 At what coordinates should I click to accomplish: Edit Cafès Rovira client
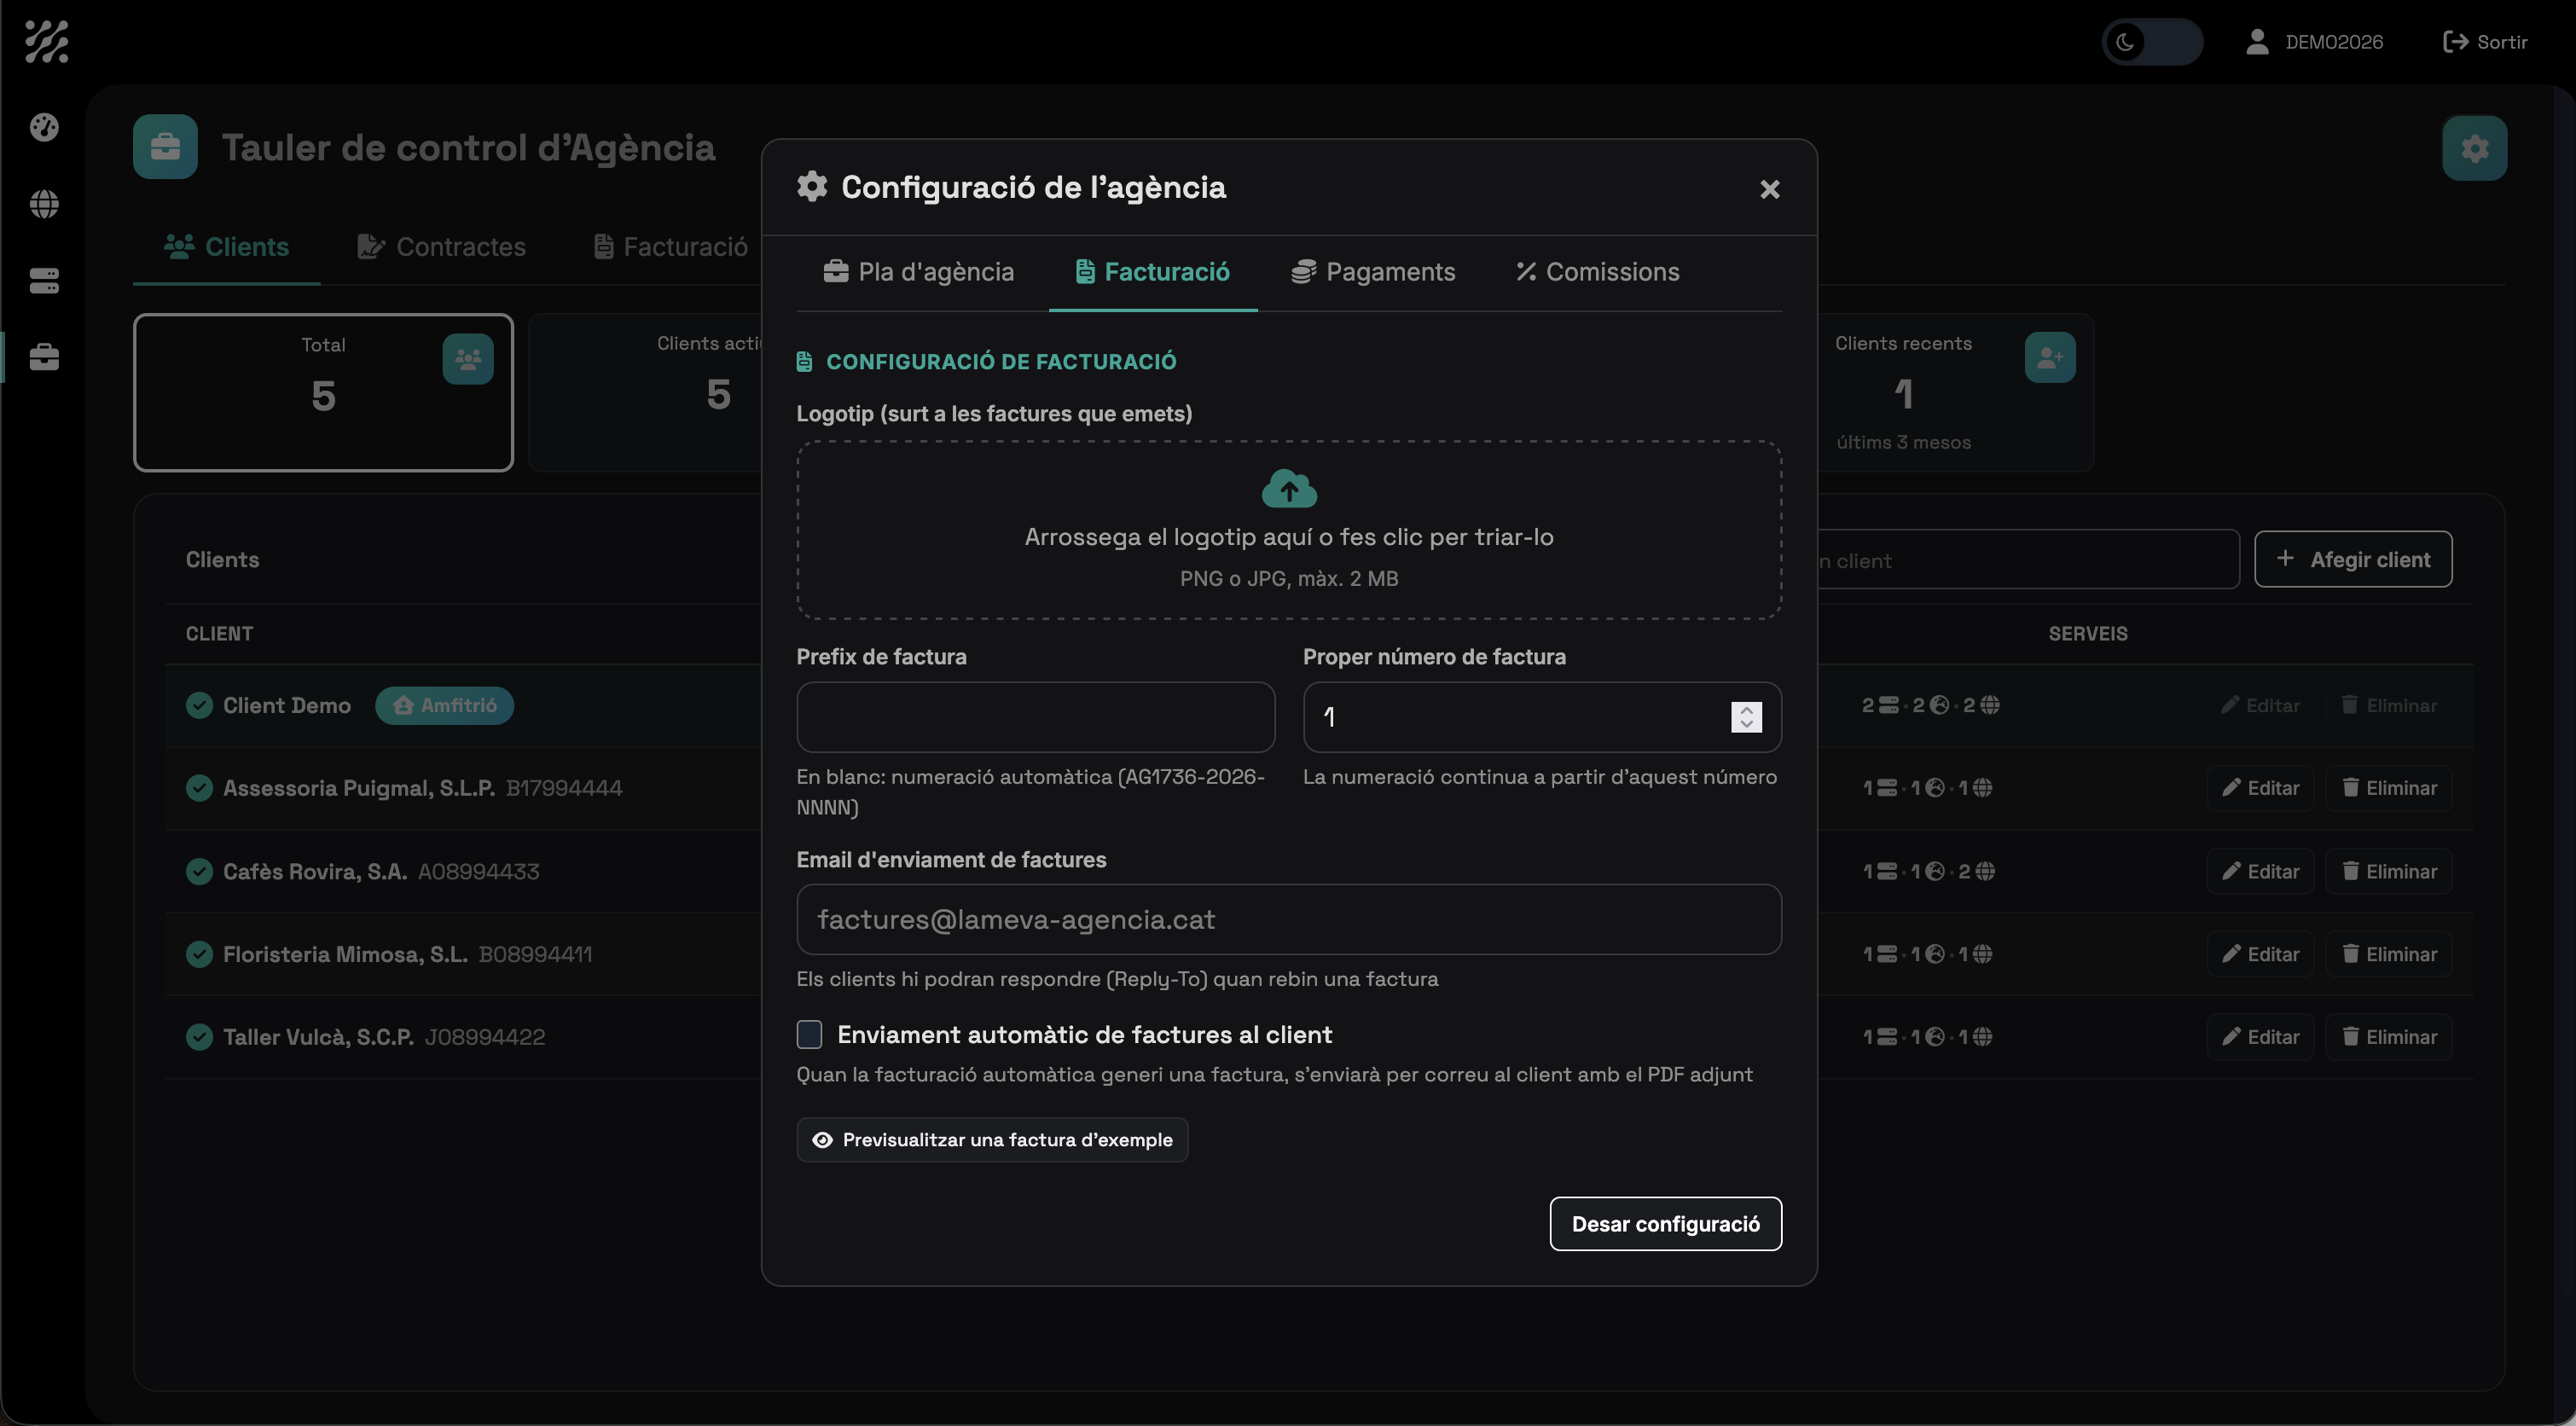[2260, 871]
